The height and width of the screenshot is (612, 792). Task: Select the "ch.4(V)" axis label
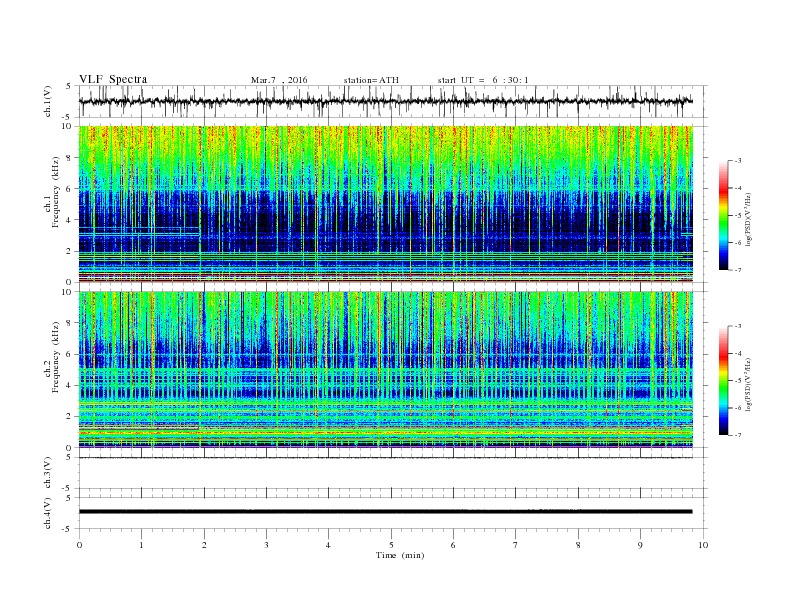[x=48, y=513]
